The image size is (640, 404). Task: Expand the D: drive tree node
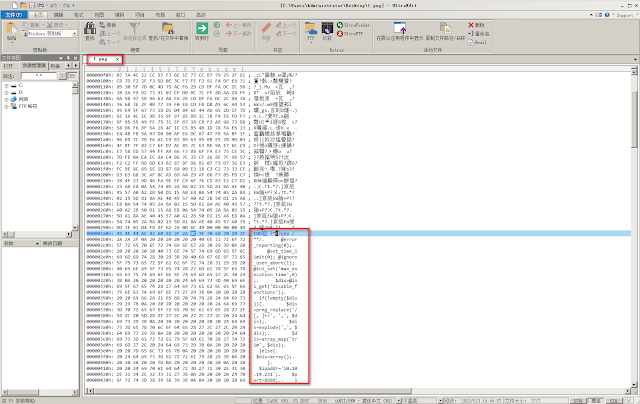point(7,93)
